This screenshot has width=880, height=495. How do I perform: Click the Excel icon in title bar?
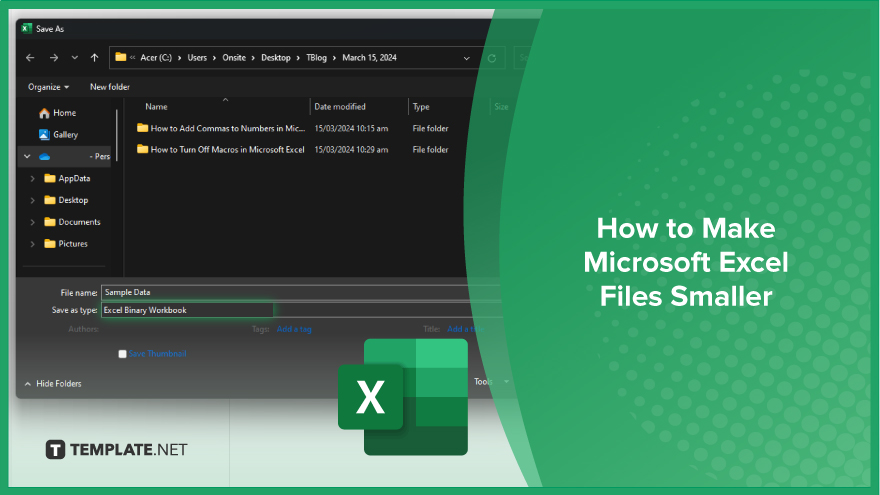point(26,29)
